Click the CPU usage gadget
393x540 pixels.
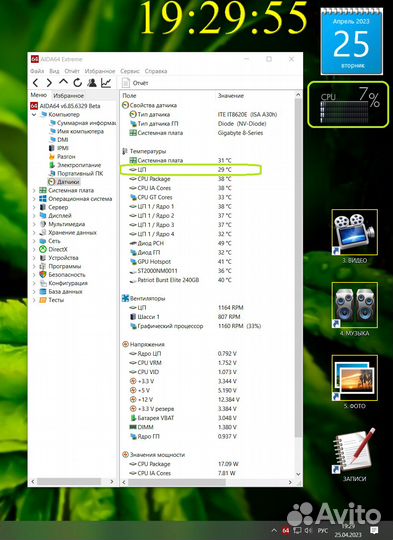pos(348,104)
